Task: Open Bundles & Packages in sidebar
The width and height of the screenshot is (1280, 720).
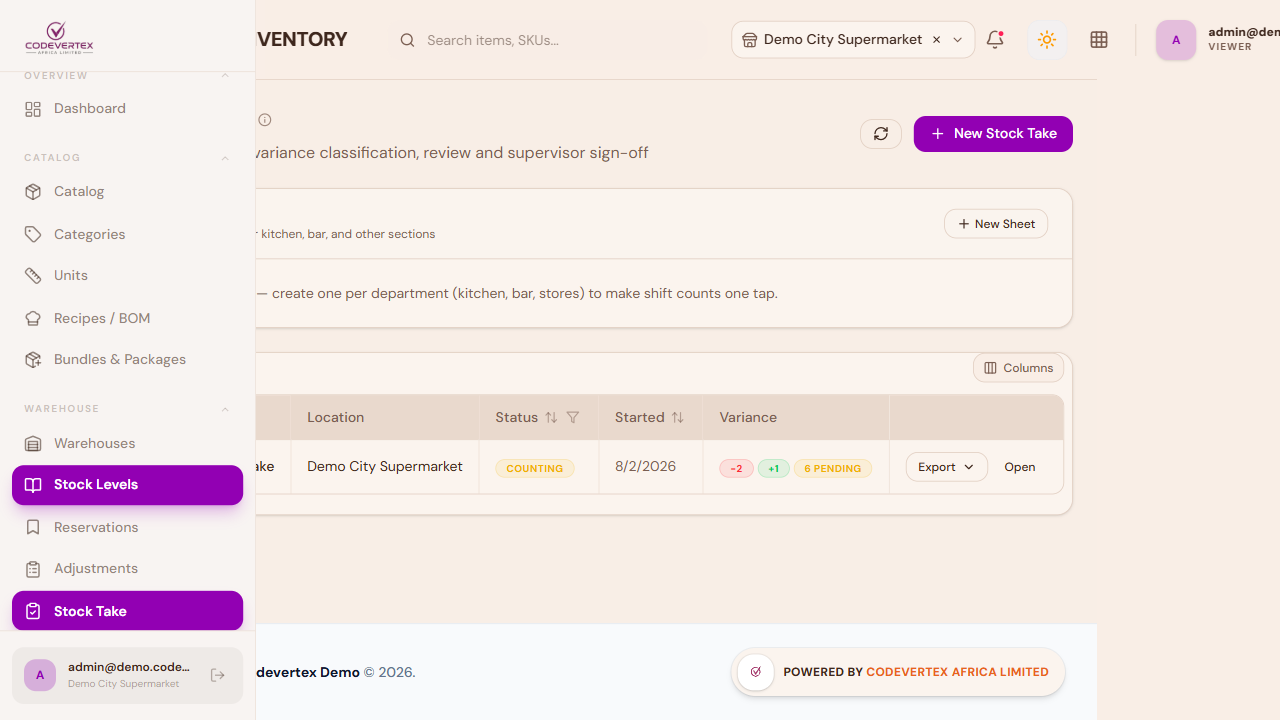Action: click(x=127, y=359)
